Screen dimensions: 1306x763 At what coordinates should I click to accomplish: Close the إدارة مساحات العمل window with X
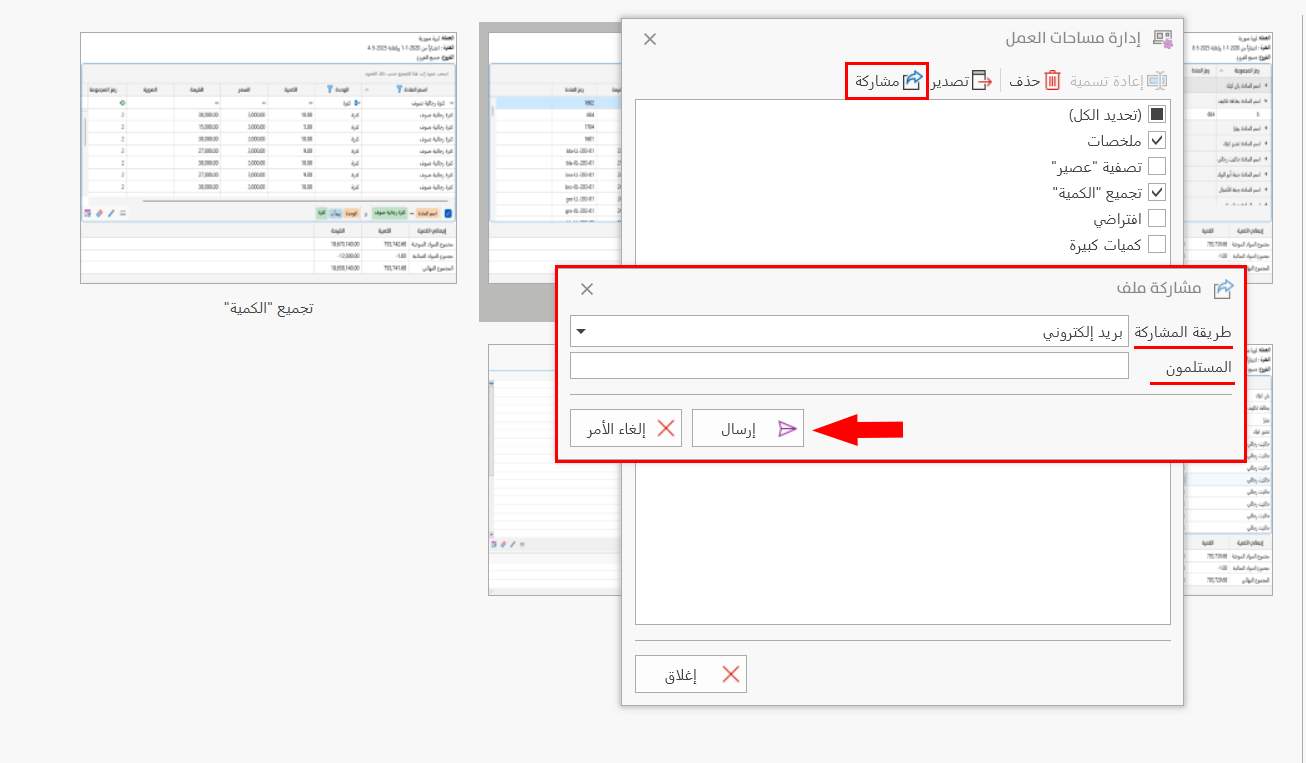(x=650, y=39)
